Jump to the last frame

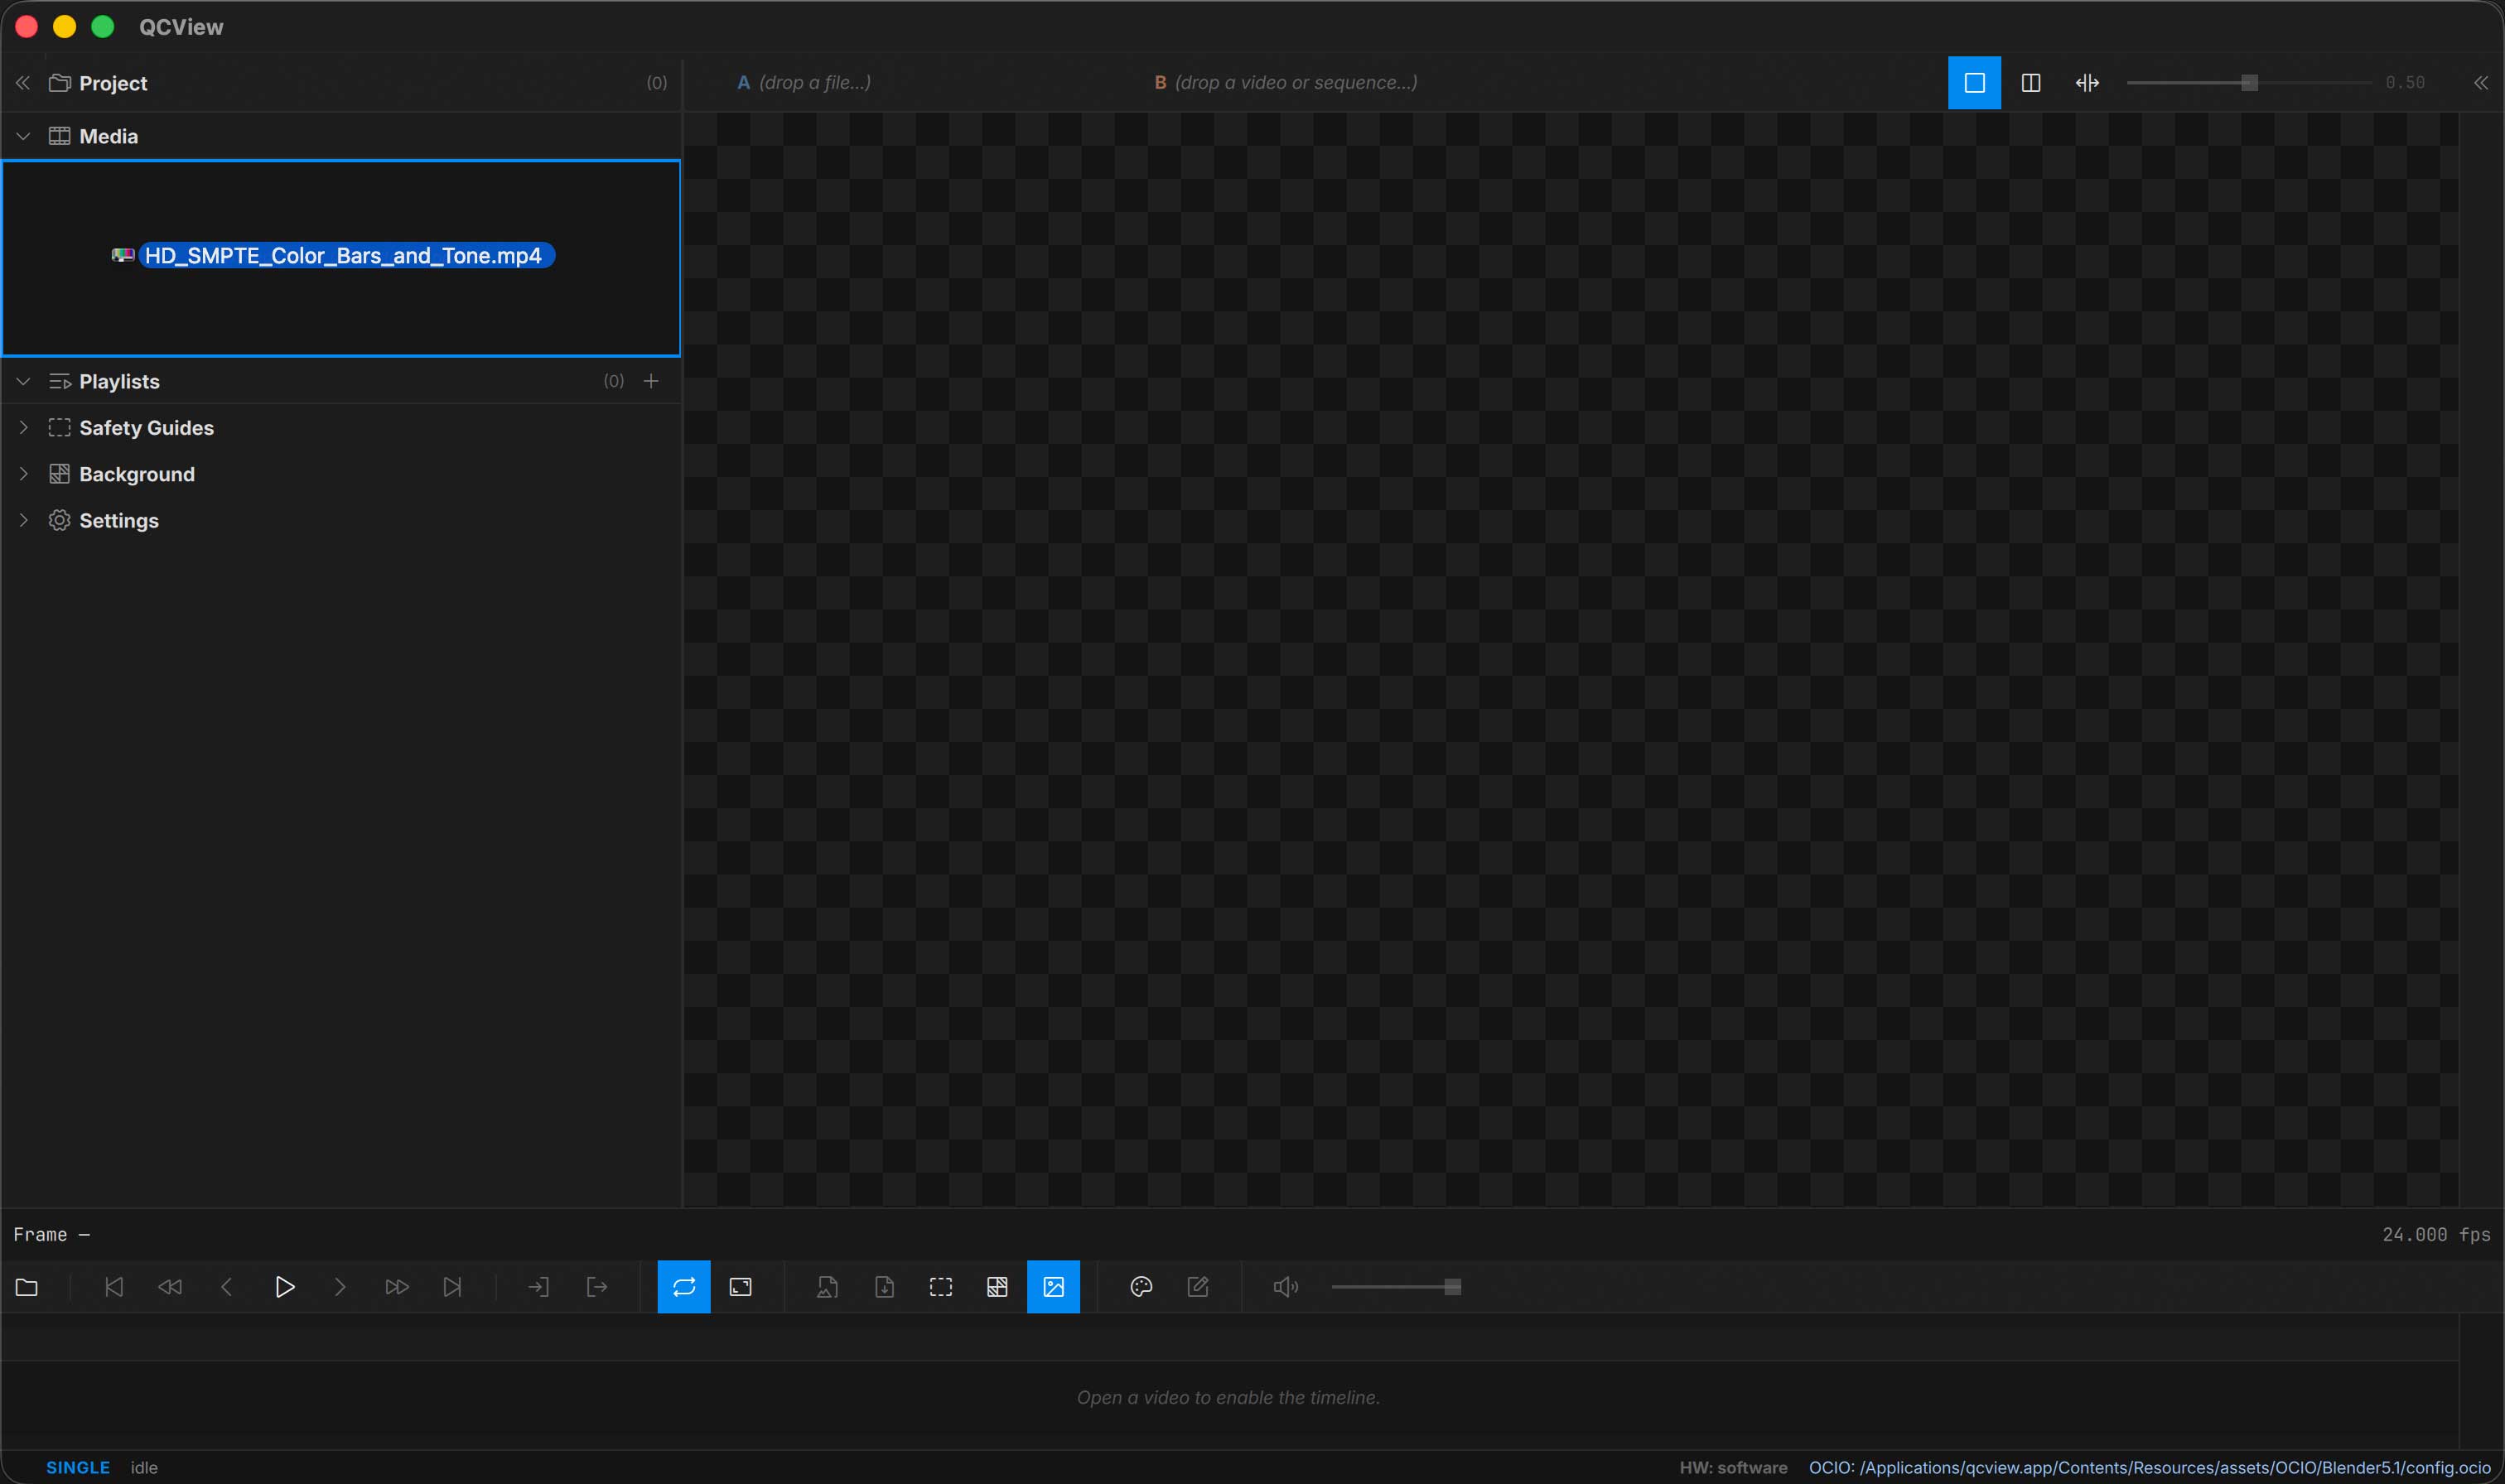click(x=453, y=1287)
